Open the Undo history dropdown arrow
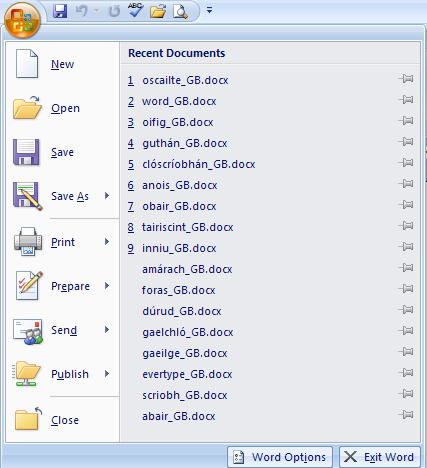Viewport: 427px width, 468px height. pos(97,11)
